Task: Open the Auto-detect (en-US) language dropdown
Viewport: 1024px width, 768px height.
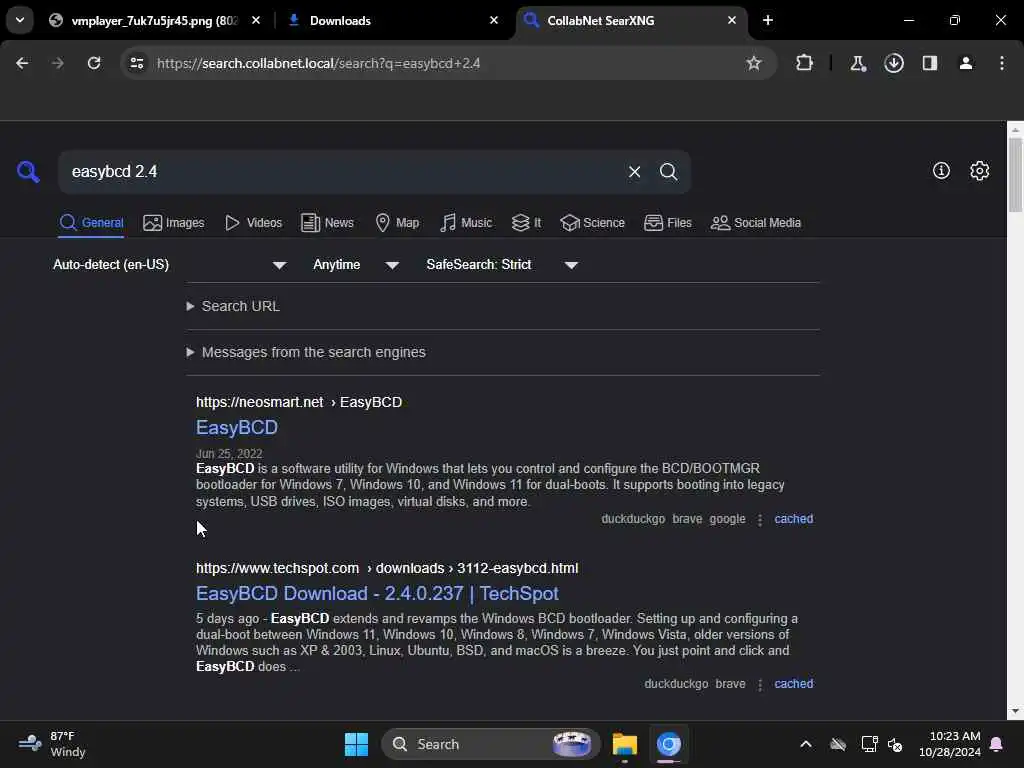Action: click(170, 264)
